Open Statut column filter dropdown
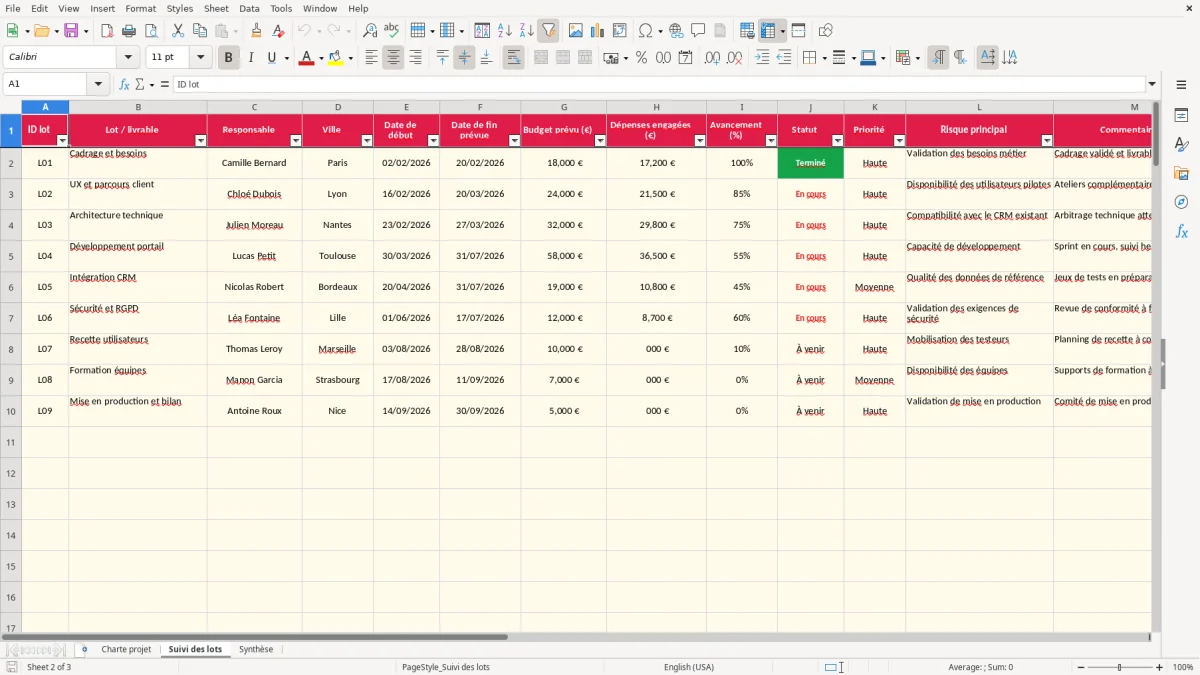1200x675 pixels. click(837, 141)
